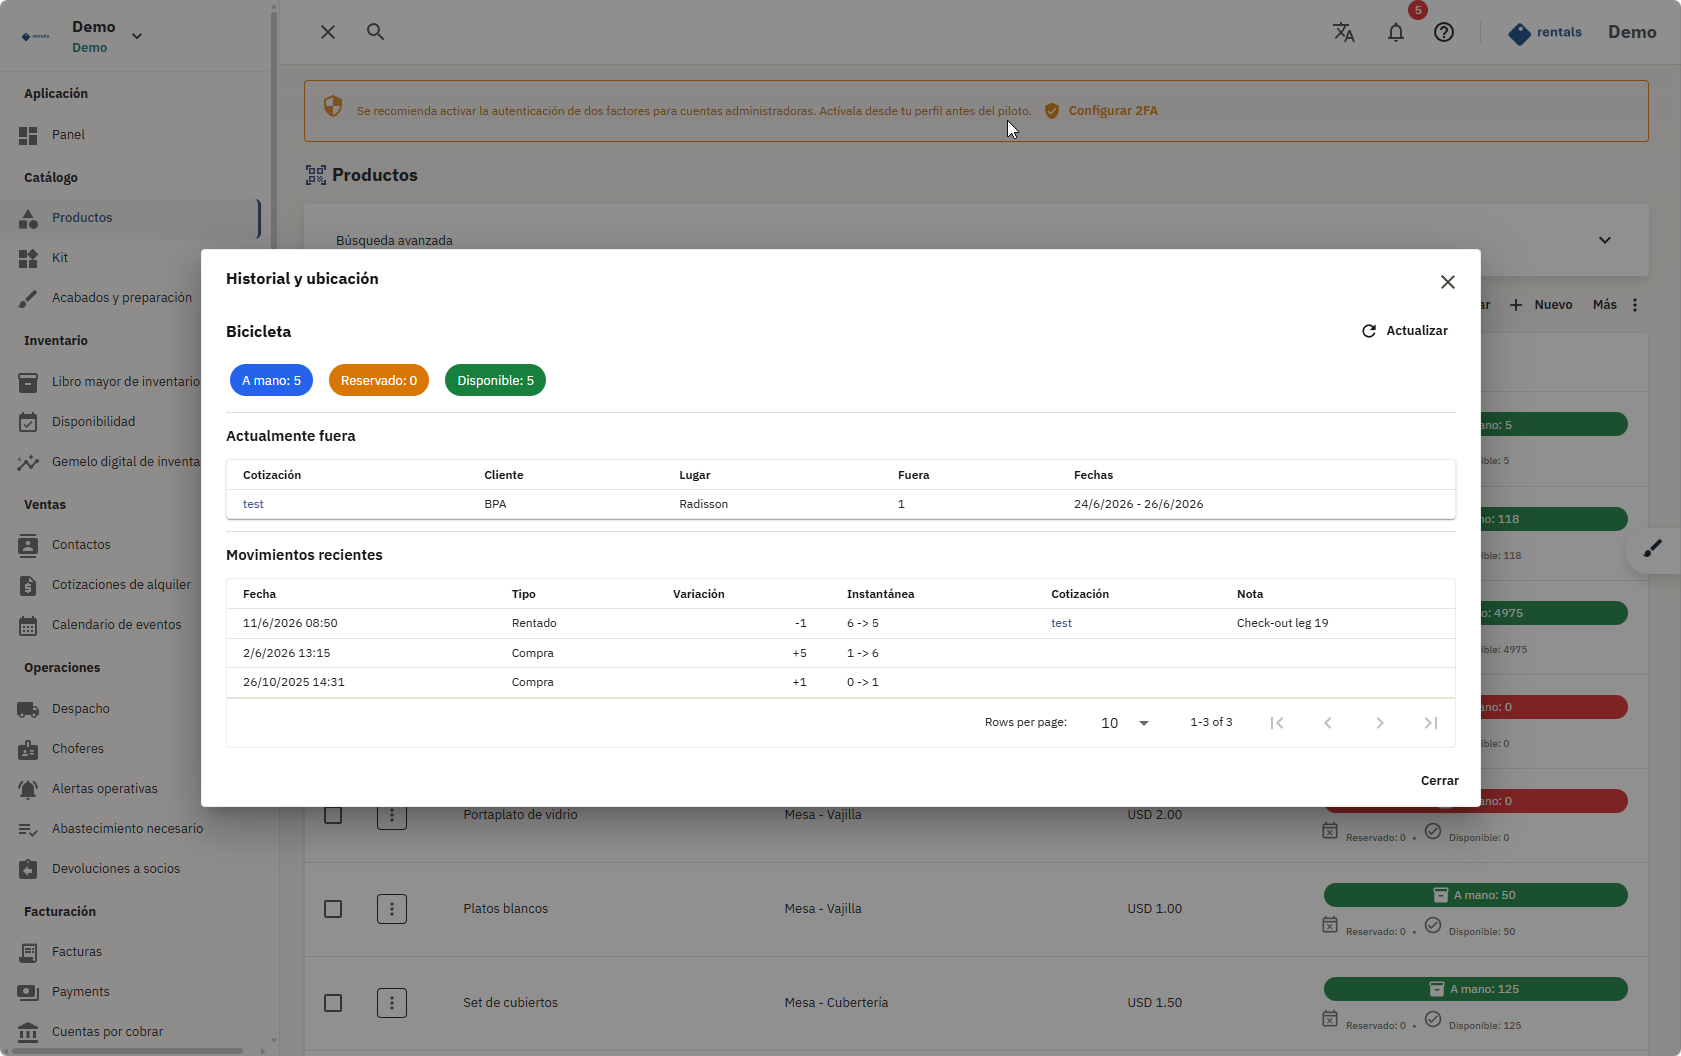Click the Cuentas por cobrar icon
Viewport: 1681px width, 1056px height.
28,1032
